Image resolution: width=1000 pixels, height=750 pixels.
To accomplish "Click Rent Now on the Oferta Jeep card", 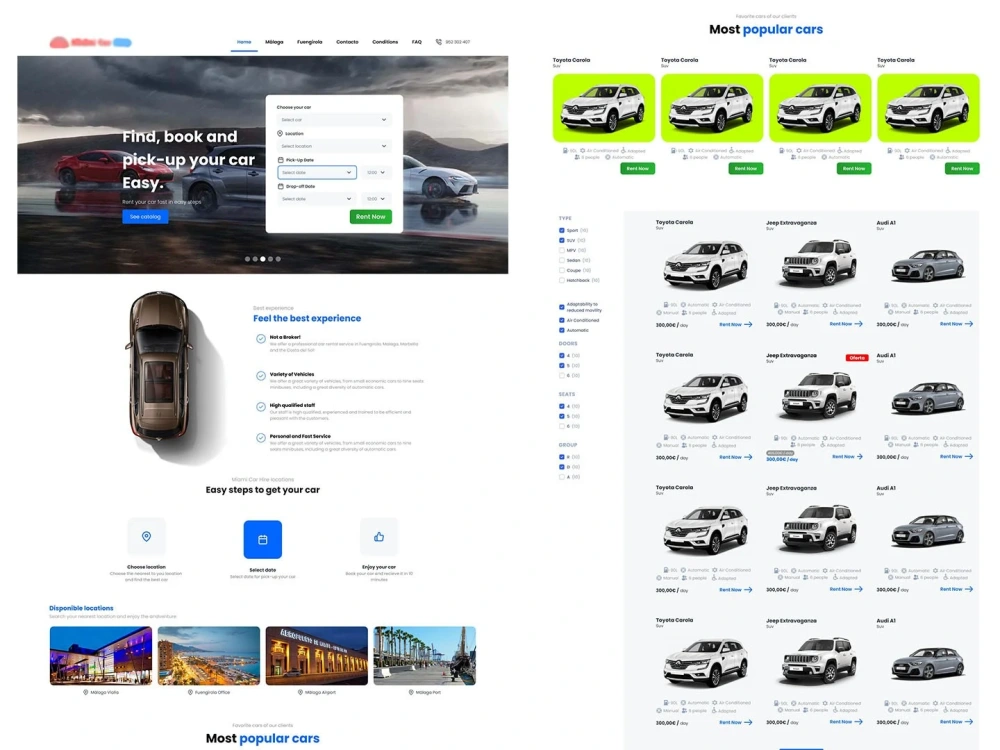I will pos(842,457).
